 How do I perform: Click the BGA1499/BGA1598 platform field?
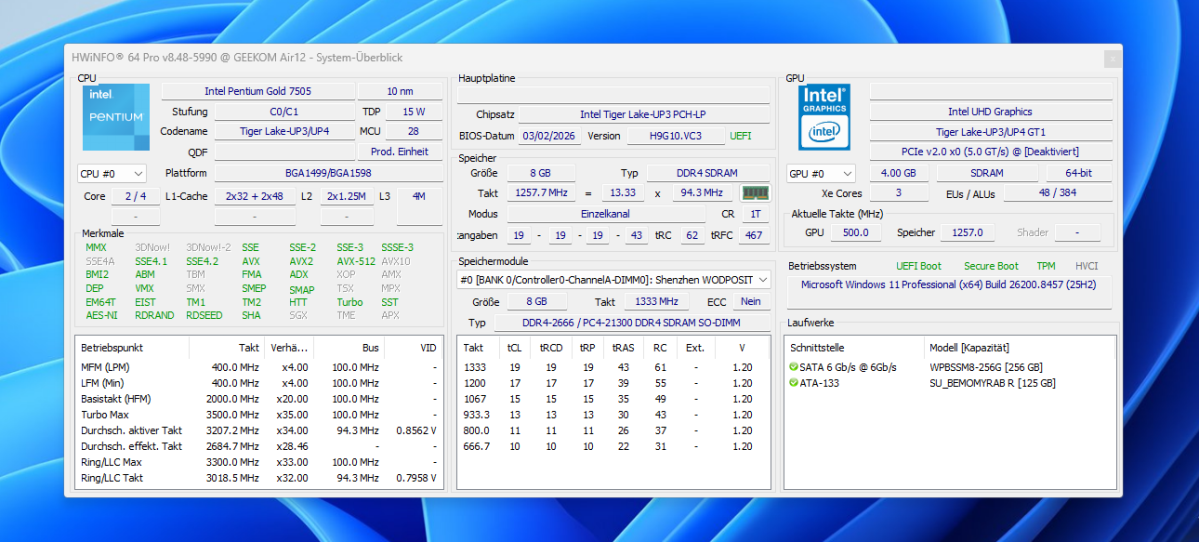328,174
